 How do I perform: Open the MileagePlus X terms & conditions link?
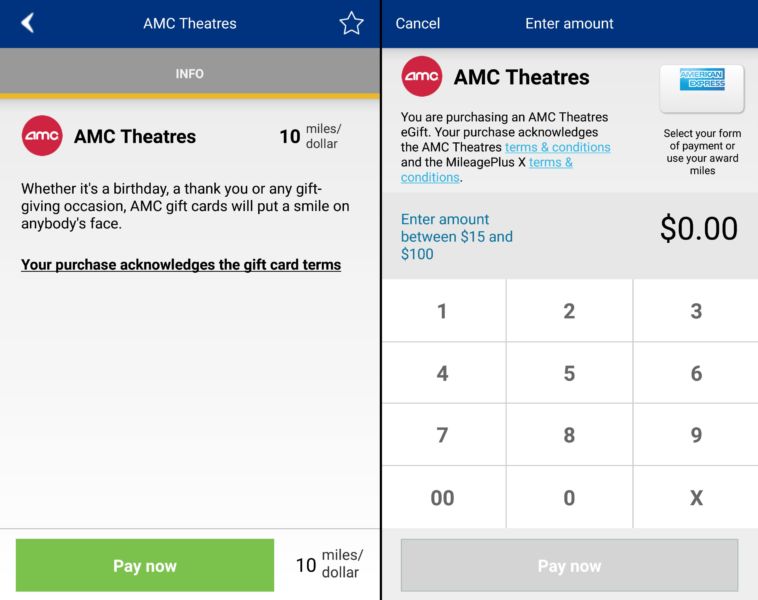486,170
